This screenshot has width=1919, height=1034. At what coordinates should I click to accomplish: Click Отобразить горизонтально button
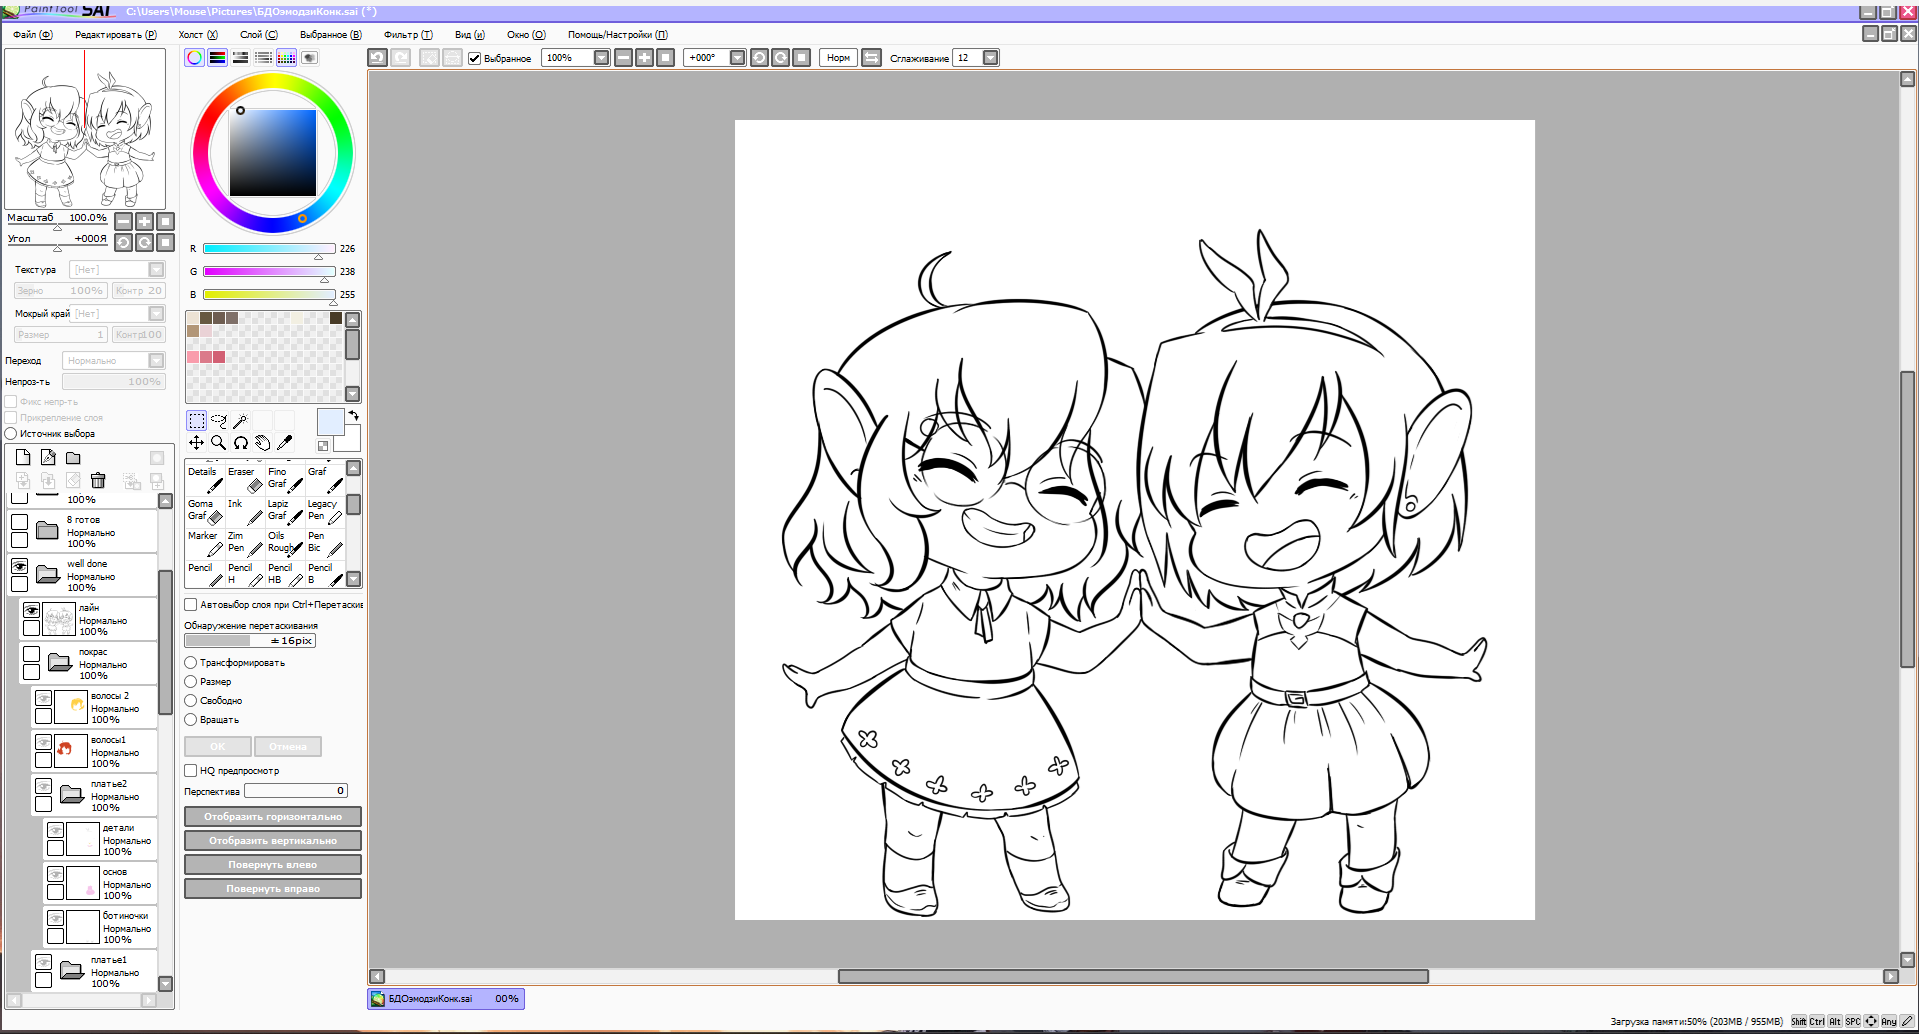click(272, 817)
